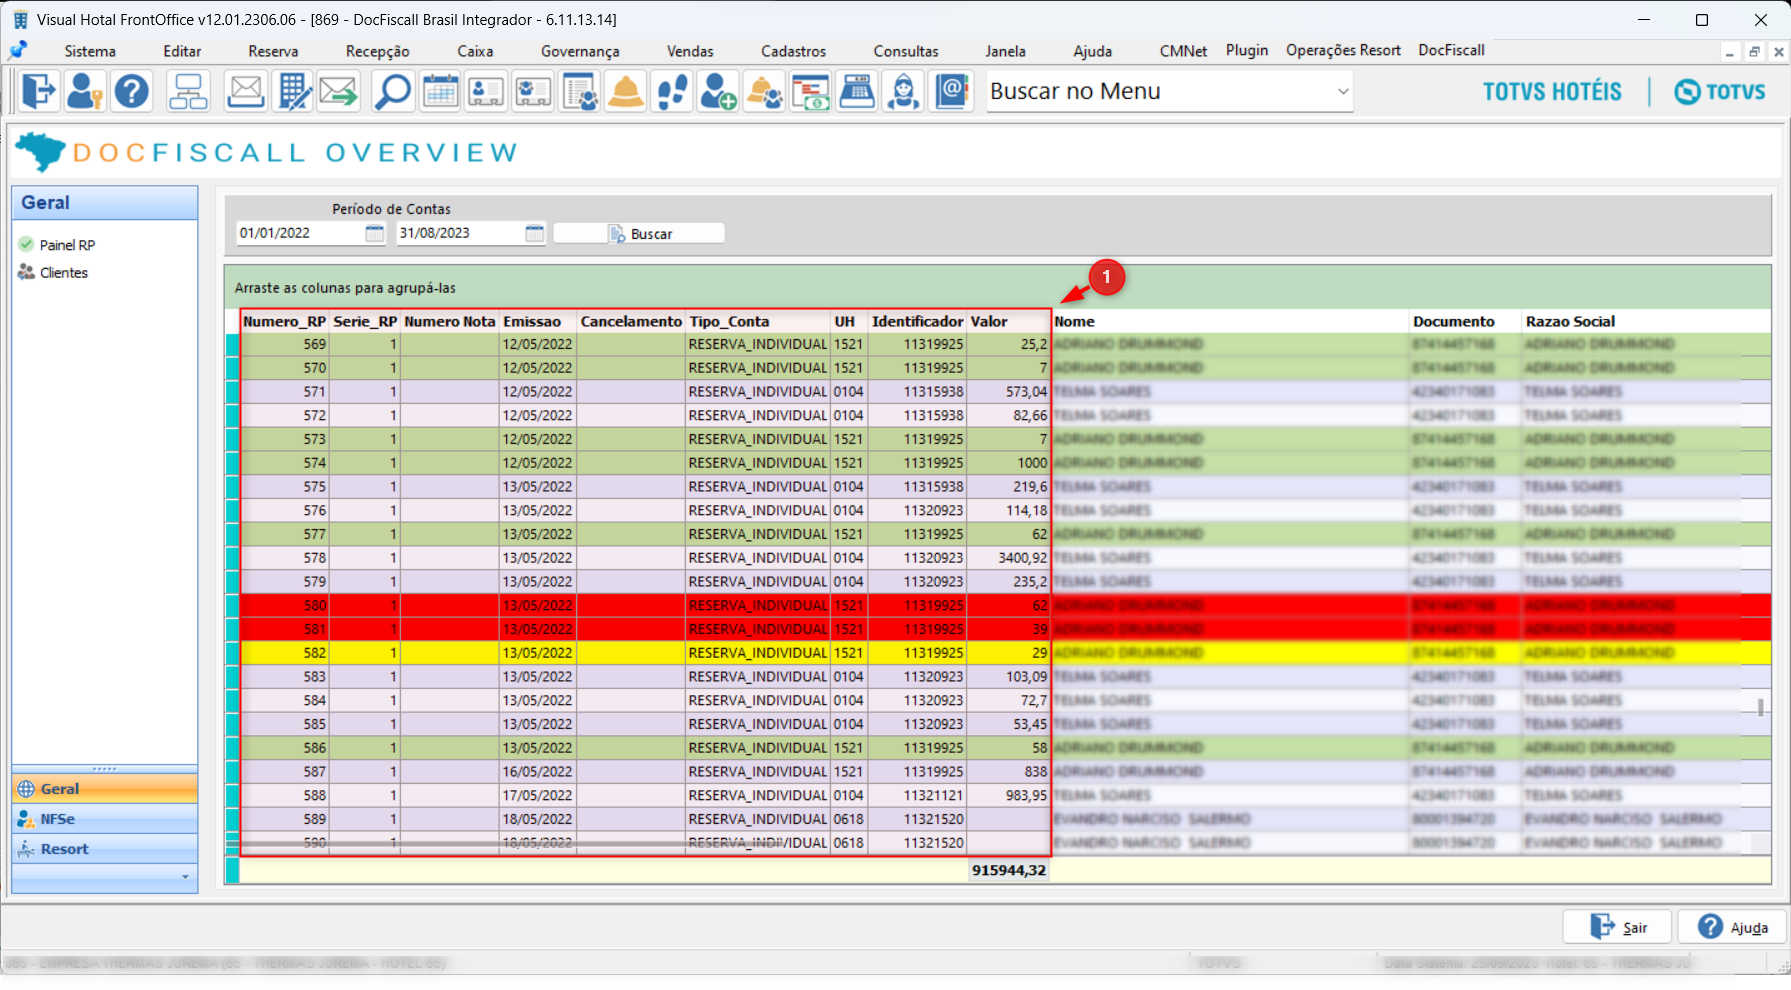Sort by the Emissao column header
The height and width of the screenshot is (990, 1791).
coord(538,321)
